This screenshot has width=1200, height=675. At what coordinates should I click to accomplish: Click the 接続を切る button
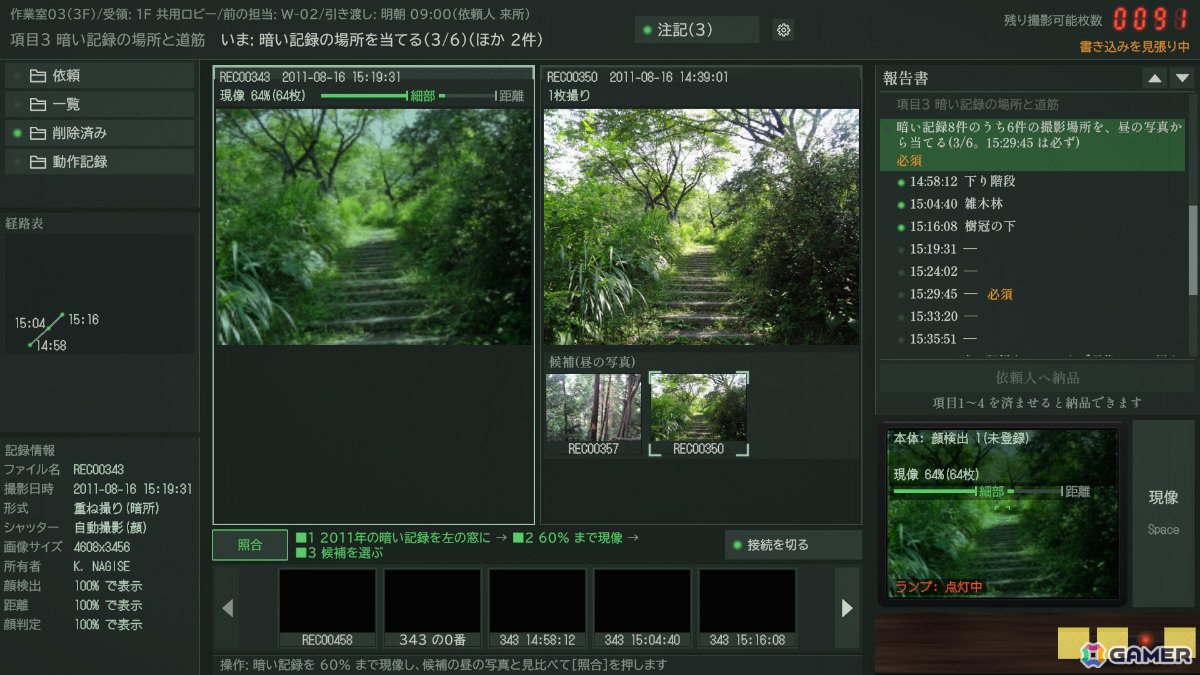(x=793, y=545)
